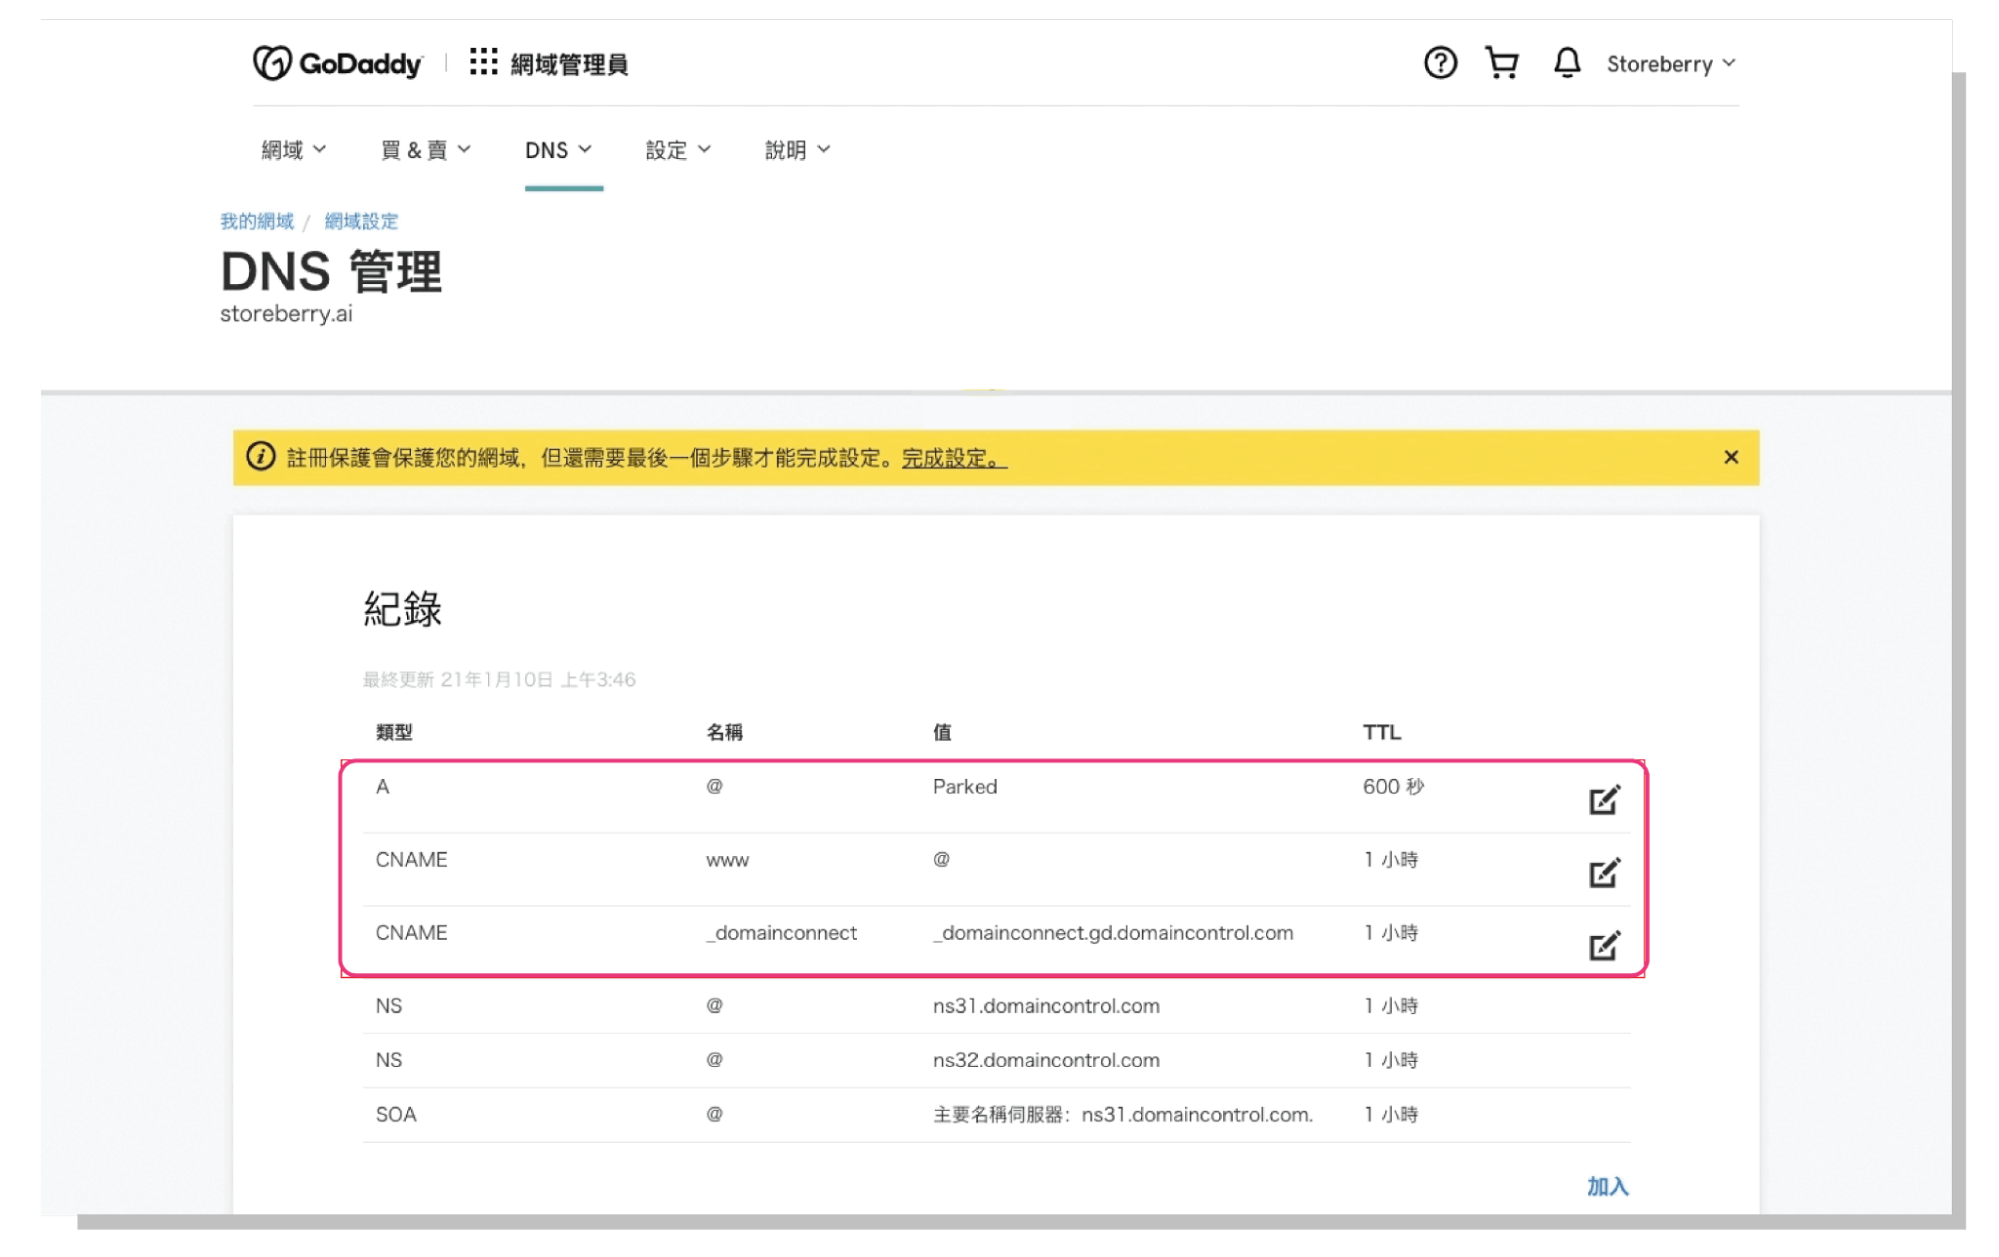The image size is (1999, 1257).
Task: Select the A record type cell
Action: [382, 787]
